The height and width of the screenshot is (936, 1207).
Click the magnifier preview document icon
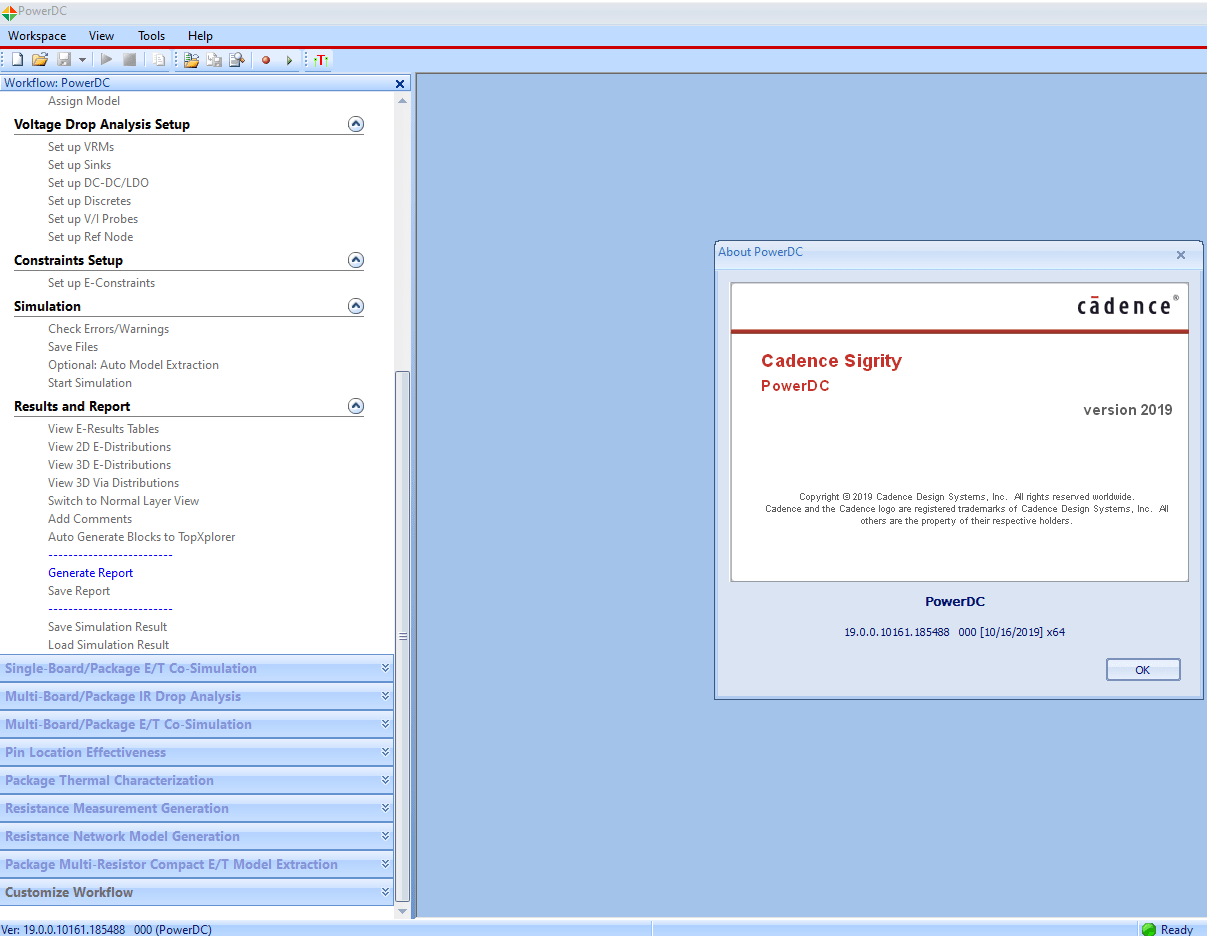[237, 60]
